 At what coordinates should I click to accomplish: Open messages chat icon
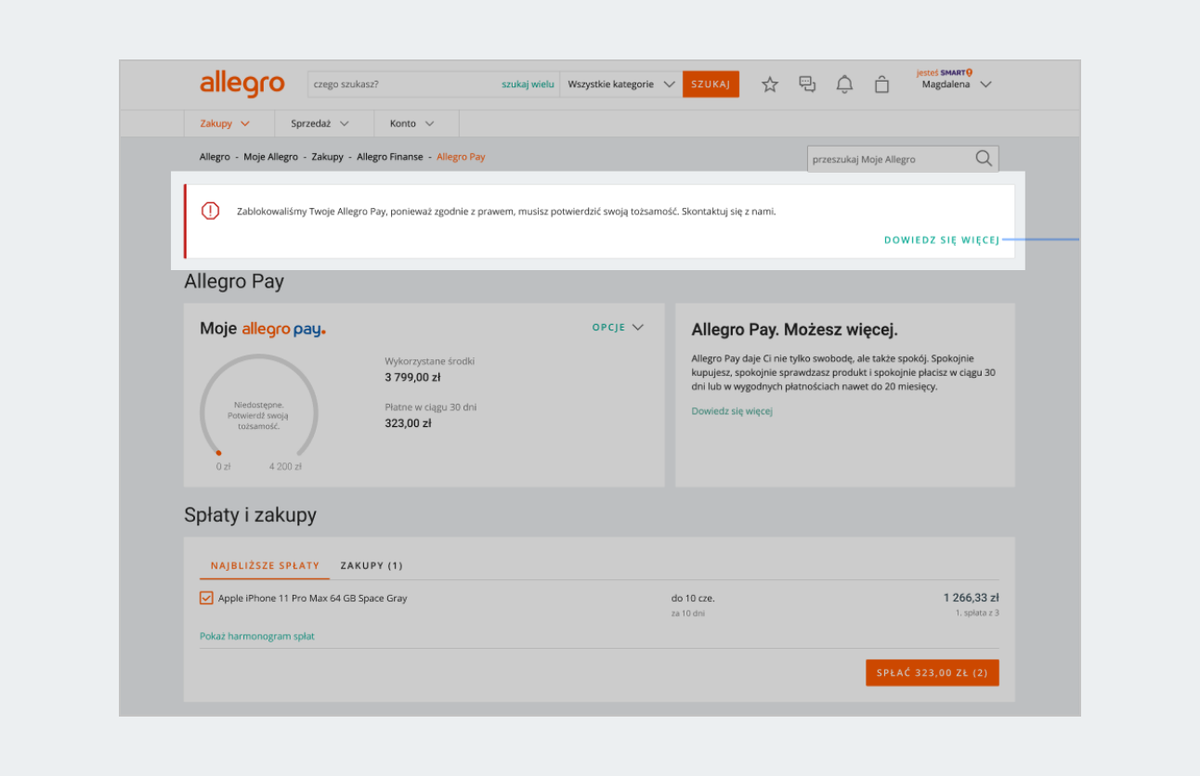click(808, 84)
